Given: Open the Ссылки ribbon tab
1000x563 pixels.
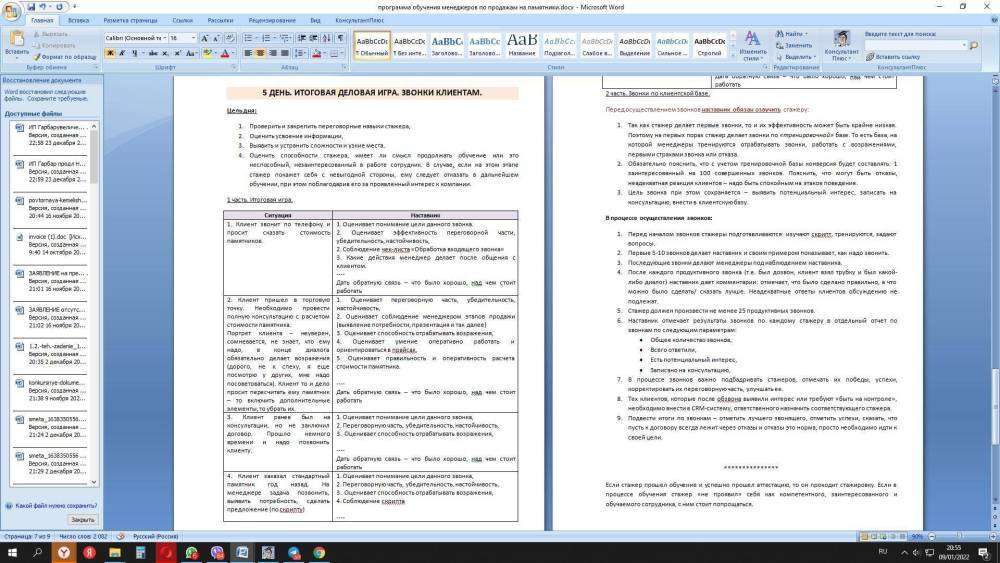Looking at the screenshot, I should [x=182, y=20].
